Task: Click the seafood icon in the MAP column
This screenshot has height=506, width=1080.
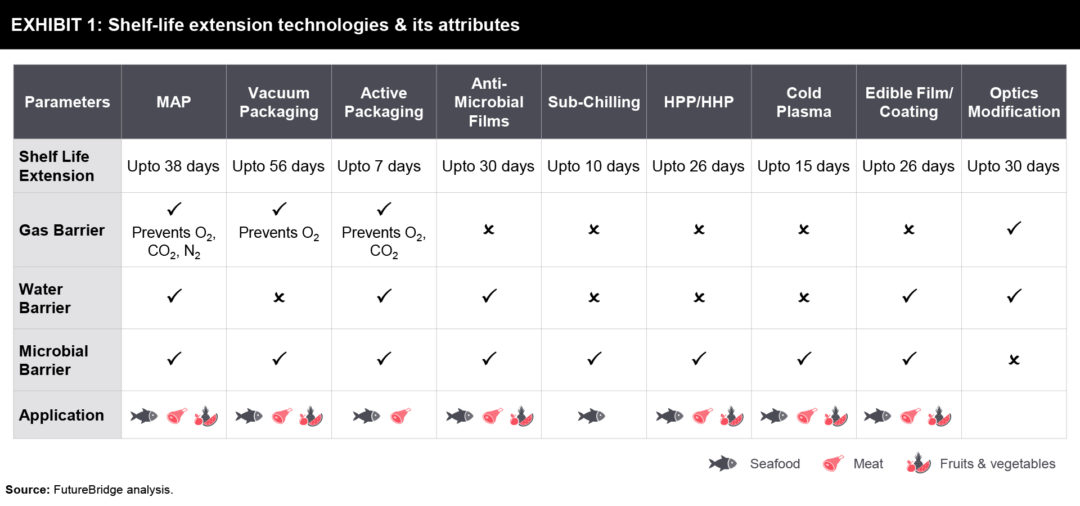Action: point(144,415)
